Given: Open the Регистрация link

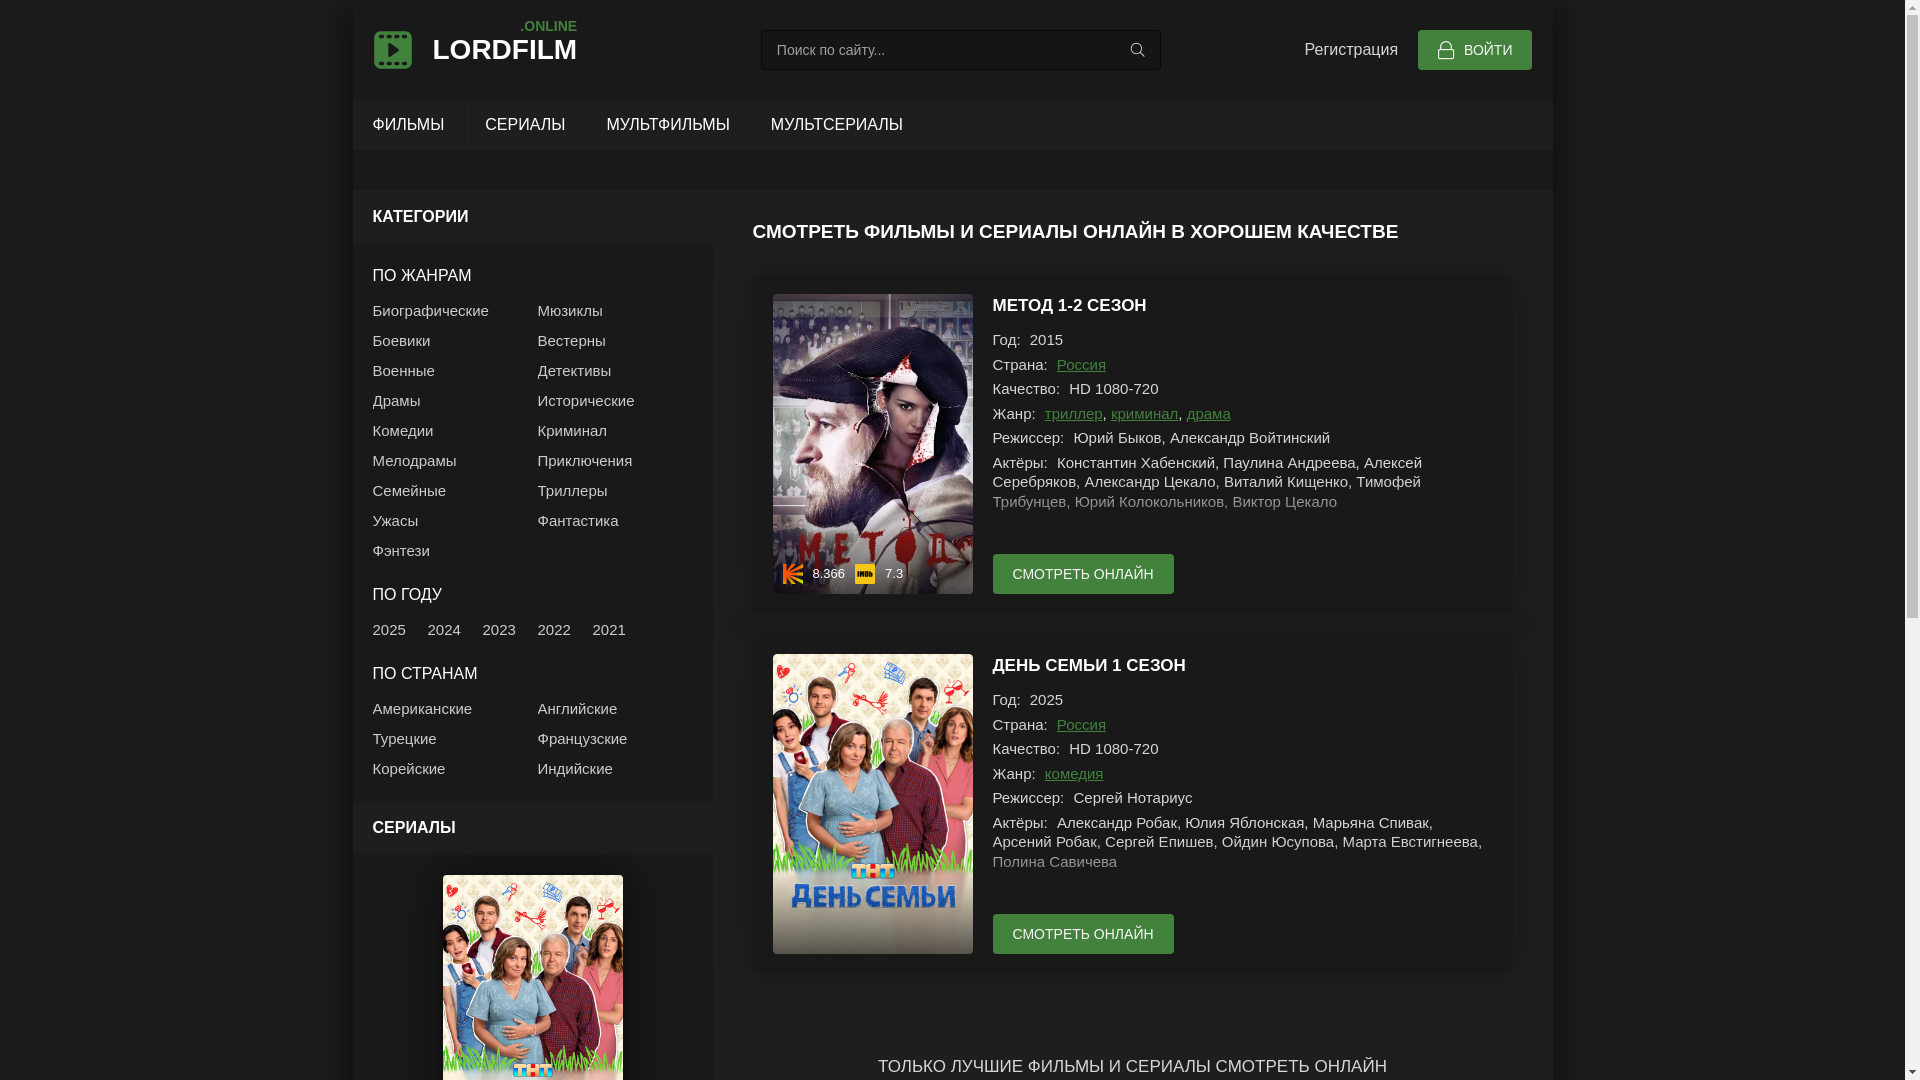Looking at the screenshot, I should (x=1350, y=50).
